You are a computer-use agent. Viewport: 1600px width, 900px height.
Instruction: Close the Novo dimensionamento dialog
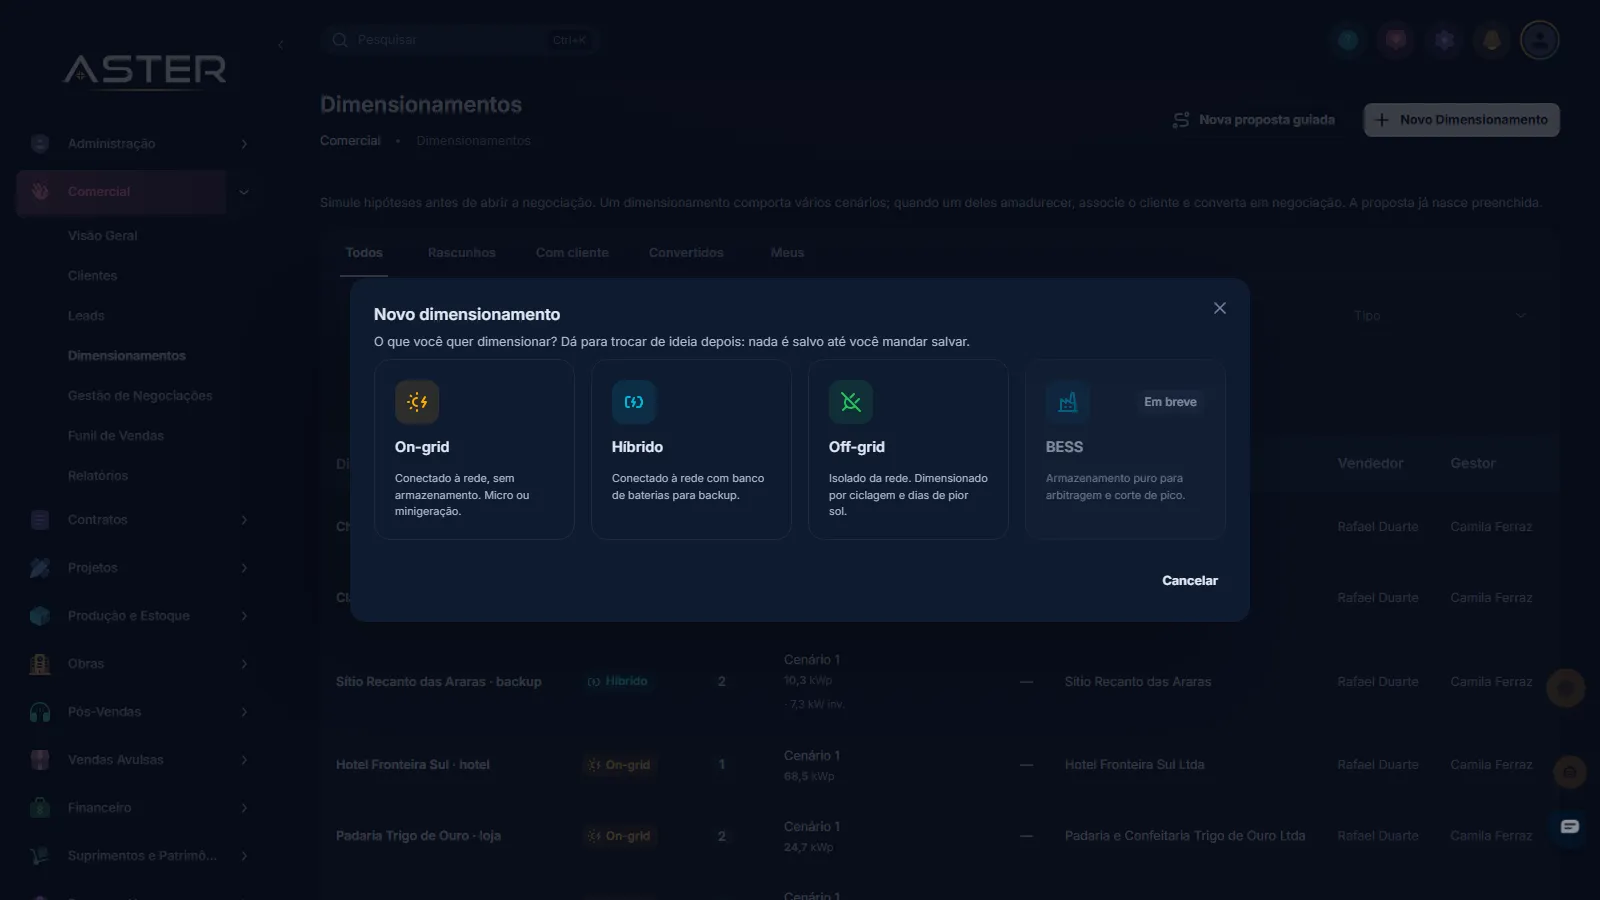coord(1220,308)
